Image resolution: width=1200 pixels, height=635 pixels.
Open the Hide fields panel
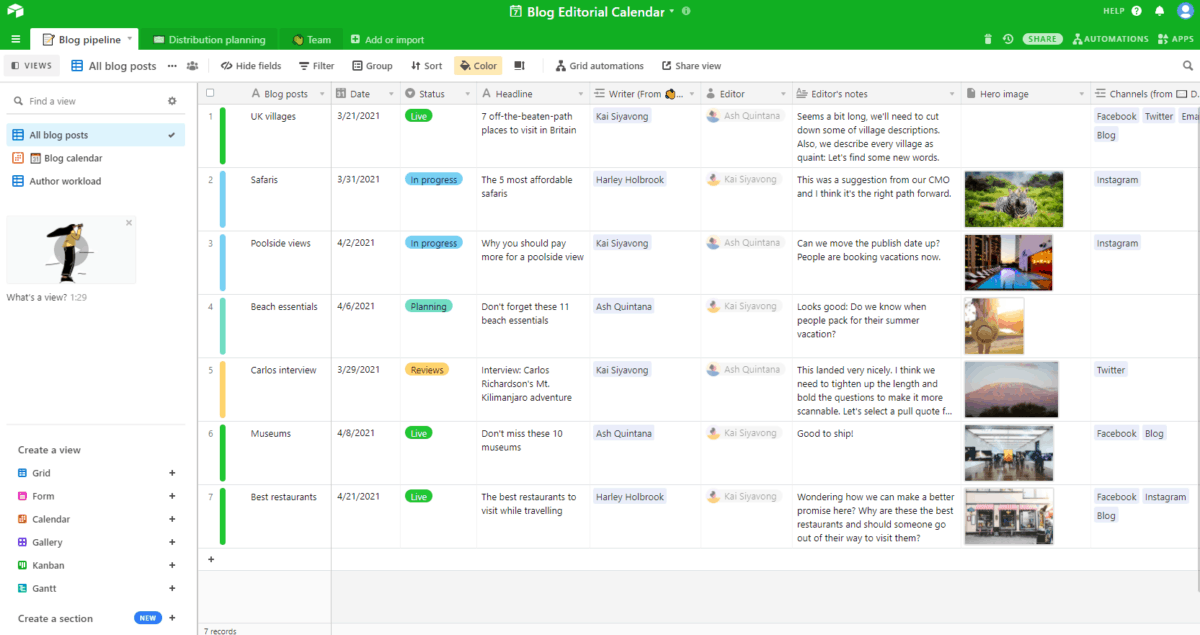(x=250, y=65)
